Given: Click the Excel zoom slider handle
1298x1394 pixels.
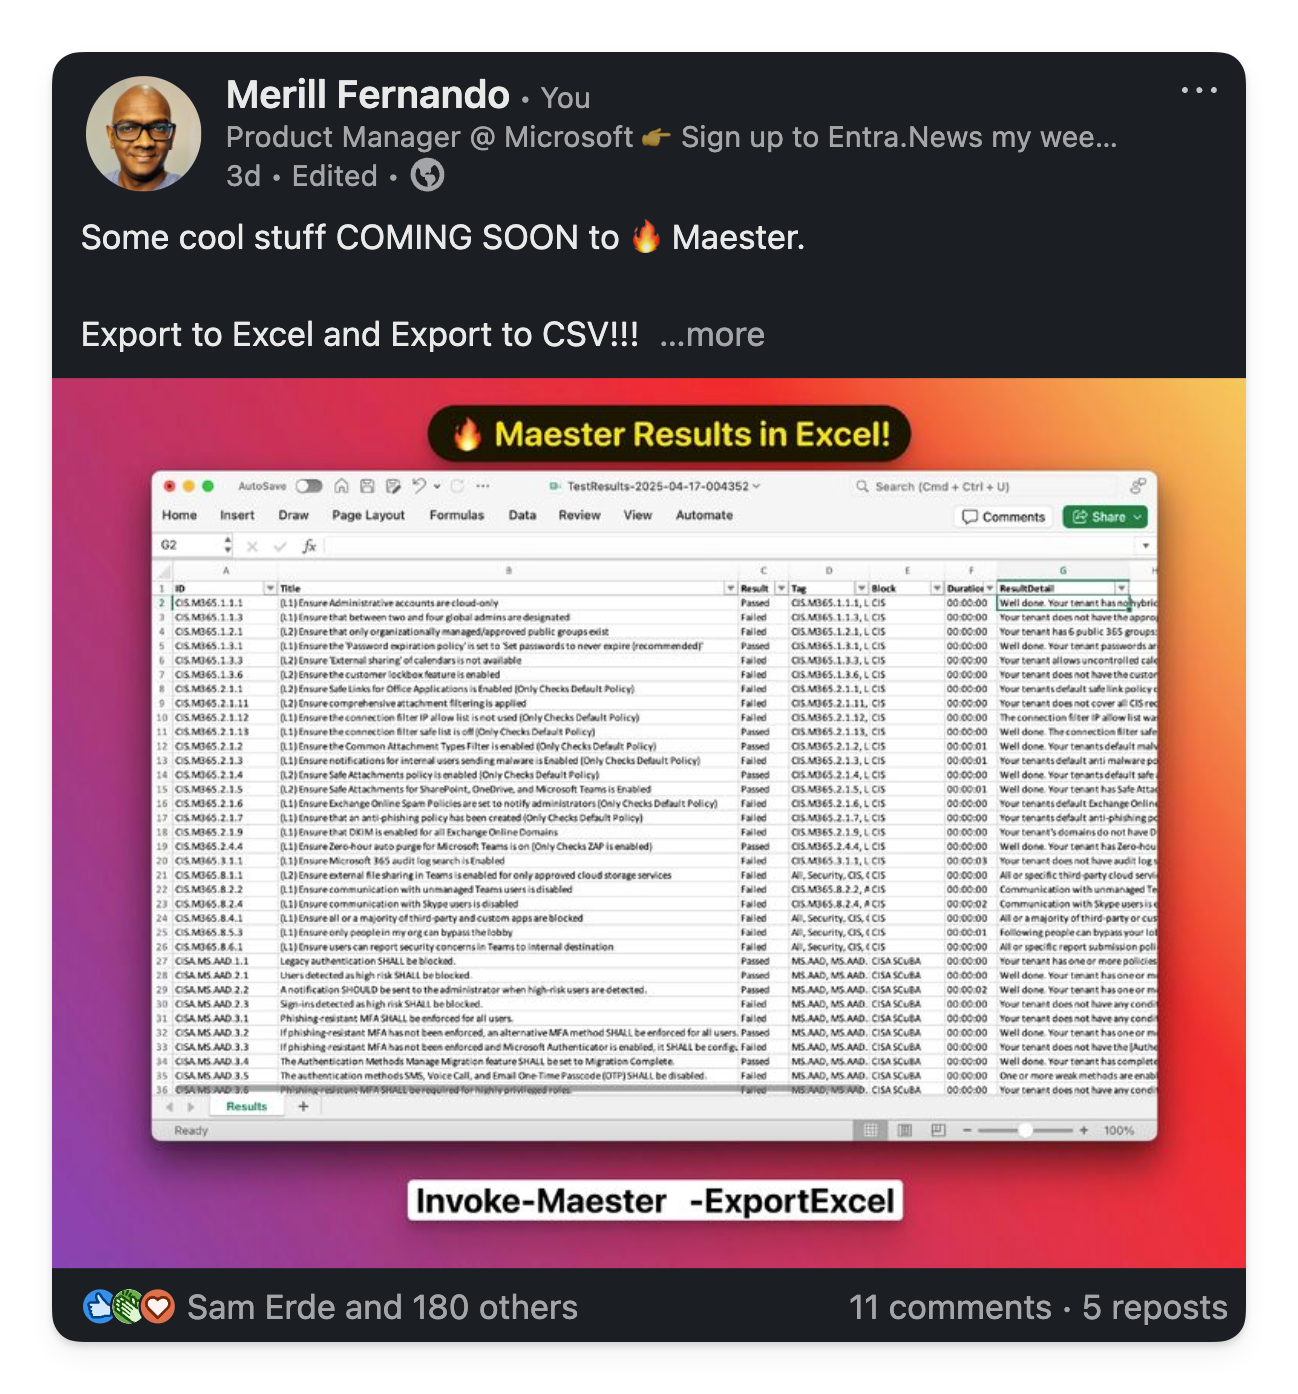Looking at the screenshot, I should pos(1025,1130).
